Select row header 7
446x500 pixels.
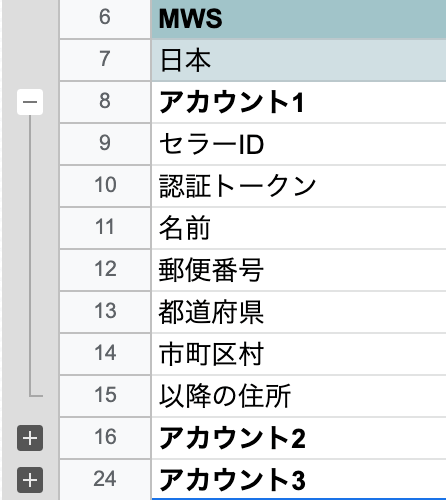pyautogui.click(x=105, y=60)
